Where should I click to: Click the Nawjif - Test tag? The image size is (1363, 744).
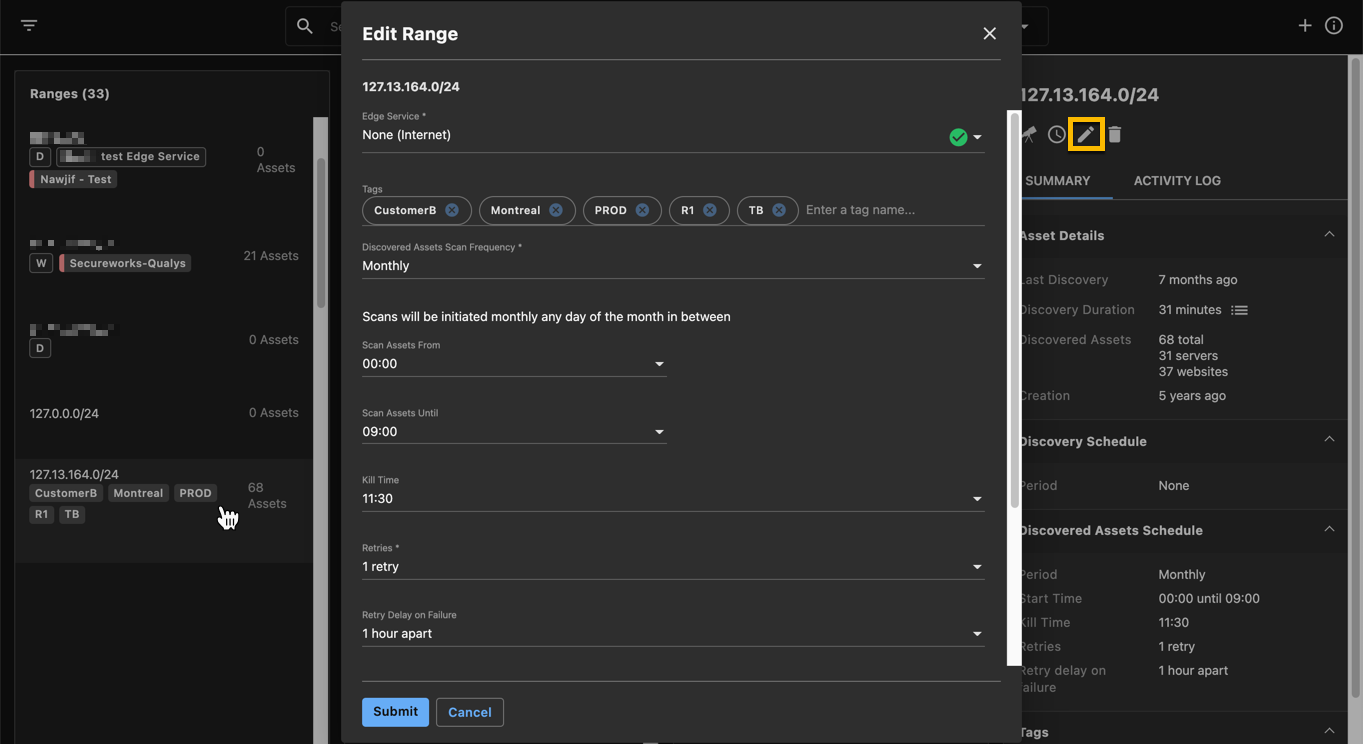coord(73,179)
